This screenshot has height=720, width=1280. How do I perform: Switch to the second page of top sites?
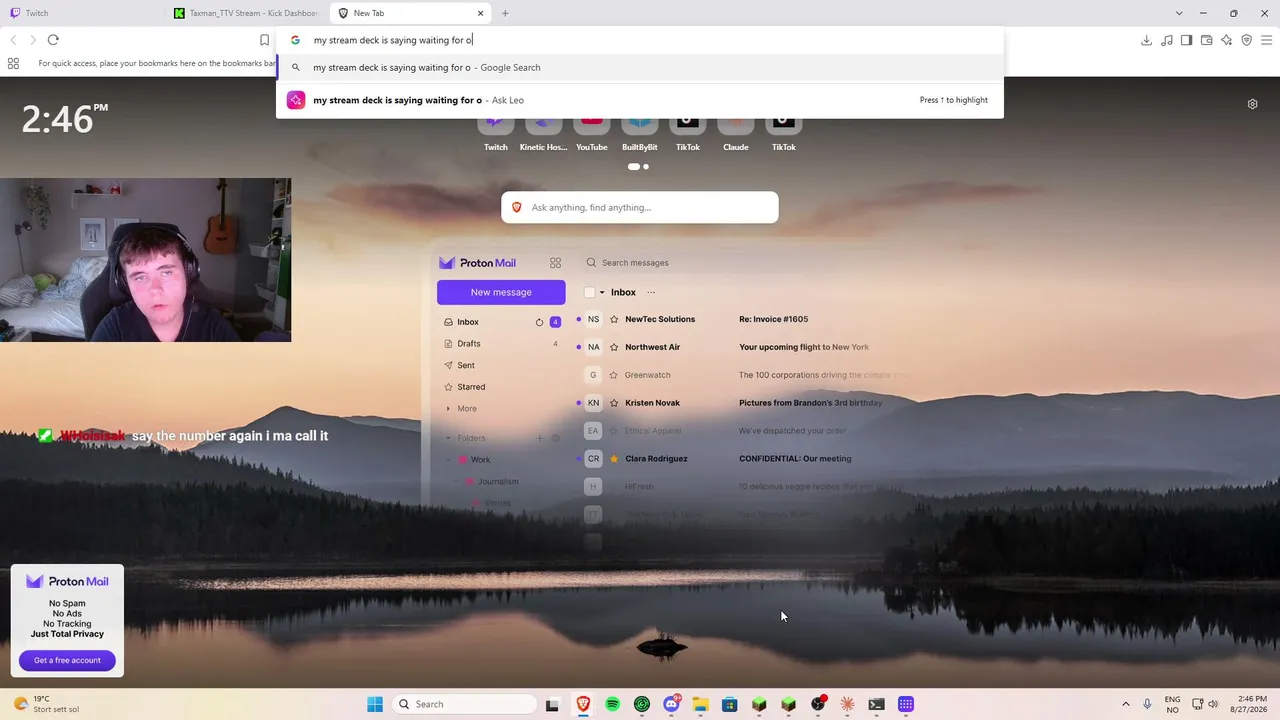pos(646,167)
